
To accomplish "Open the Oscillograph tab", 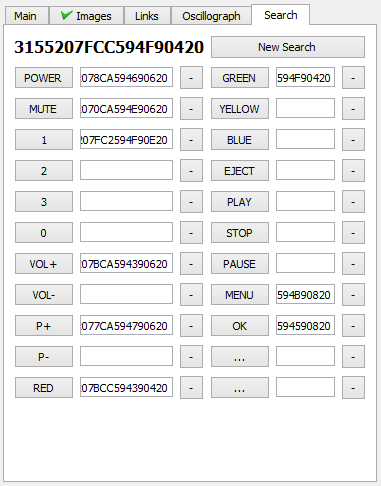I will coord(211,16).
